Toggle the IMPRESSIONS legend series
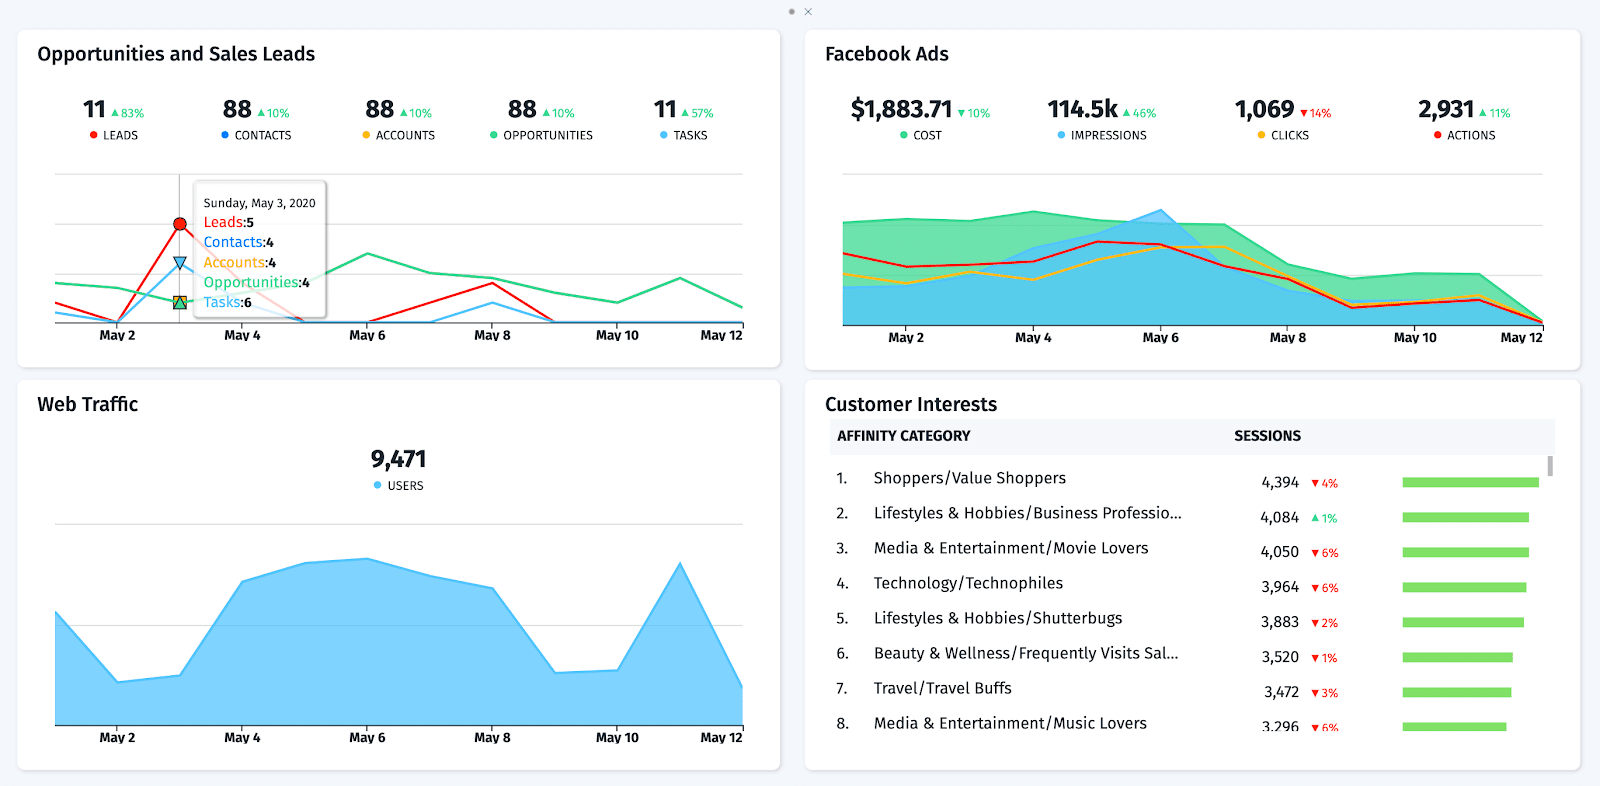The height and width of the screenshot is (786, 1600). tap(1102, 135)
